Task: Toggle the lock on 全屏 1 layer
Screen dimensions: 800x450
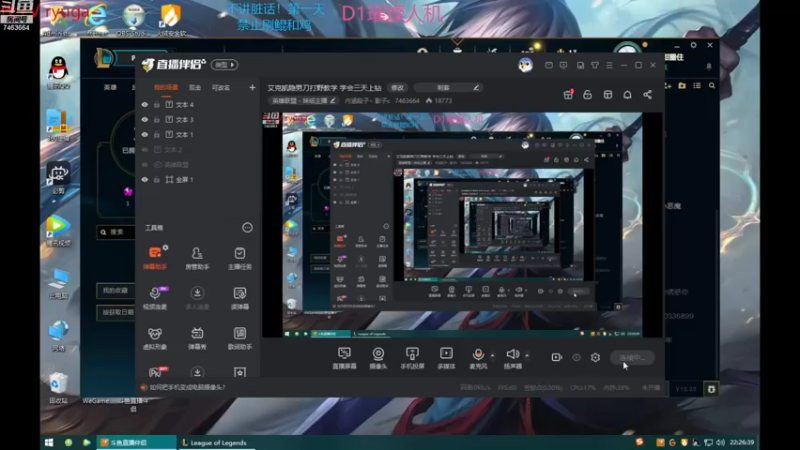Action: pyautogui.click(x=157, y=180)
